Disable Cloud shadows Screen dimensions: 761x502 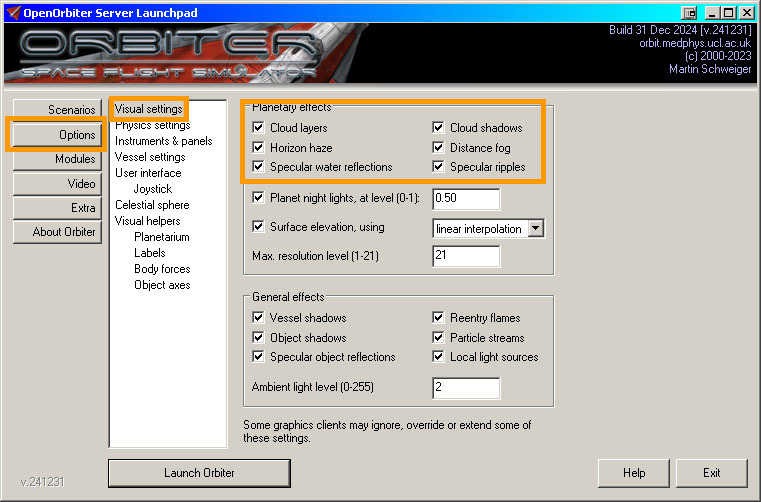pos(438,128)
